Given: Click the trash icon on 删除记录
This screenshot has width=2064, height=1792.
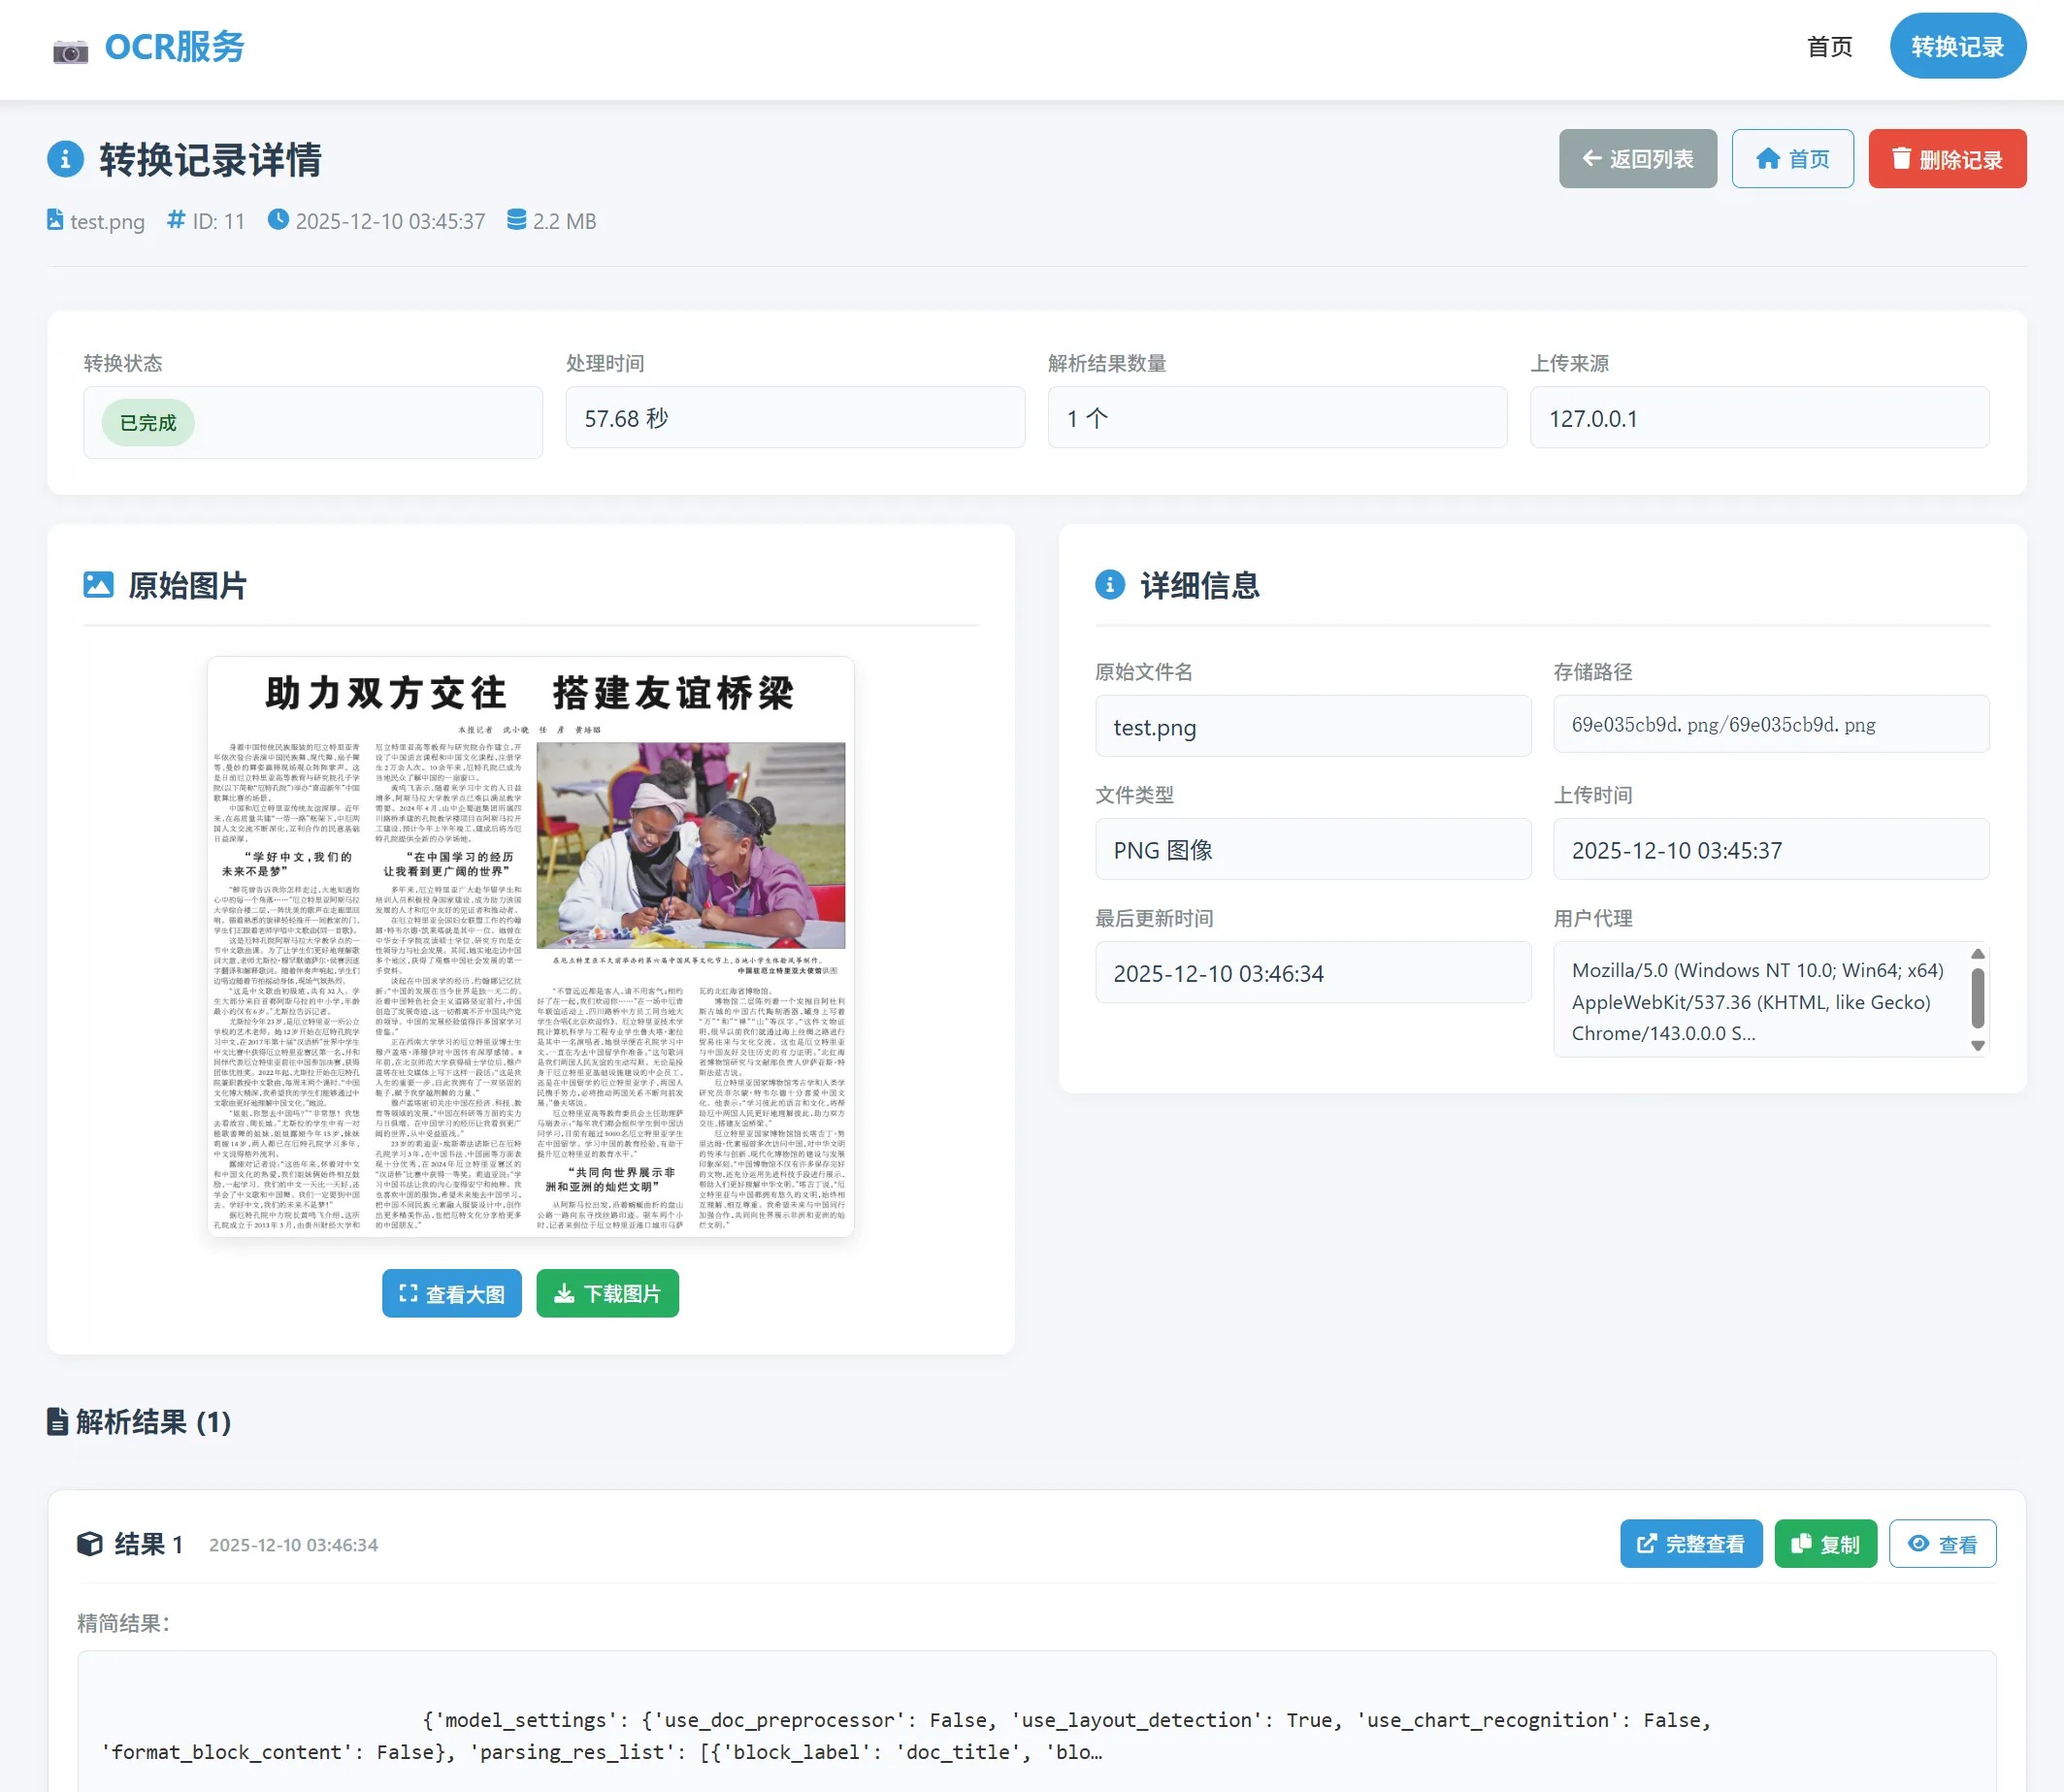Looking at the screenshot, I should tap(1903, 158).
